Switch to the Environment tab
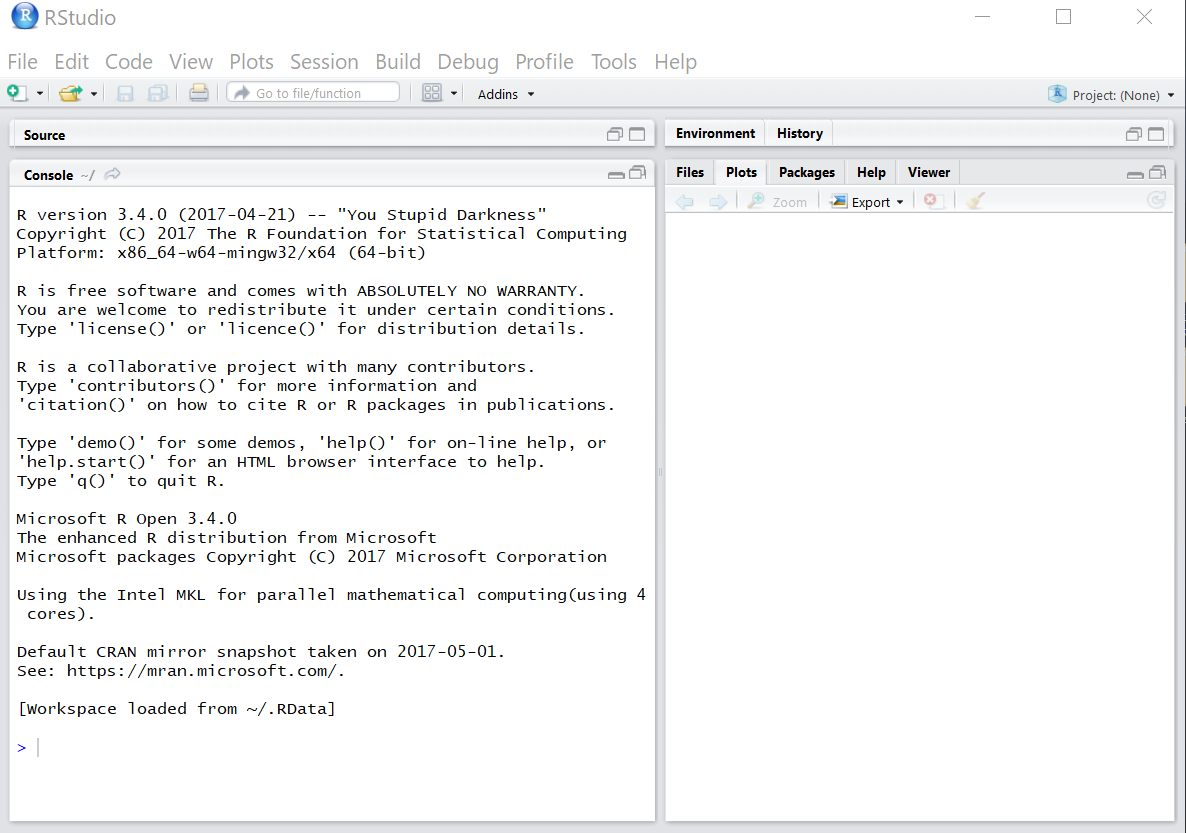This screenshot has width=1186, height=833. click(715, 133)
